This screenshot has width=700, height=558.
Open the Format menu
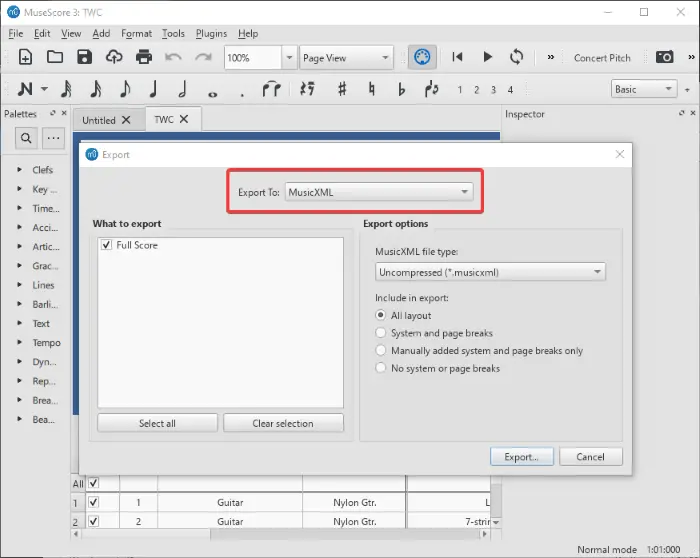(x=136, y=33)
